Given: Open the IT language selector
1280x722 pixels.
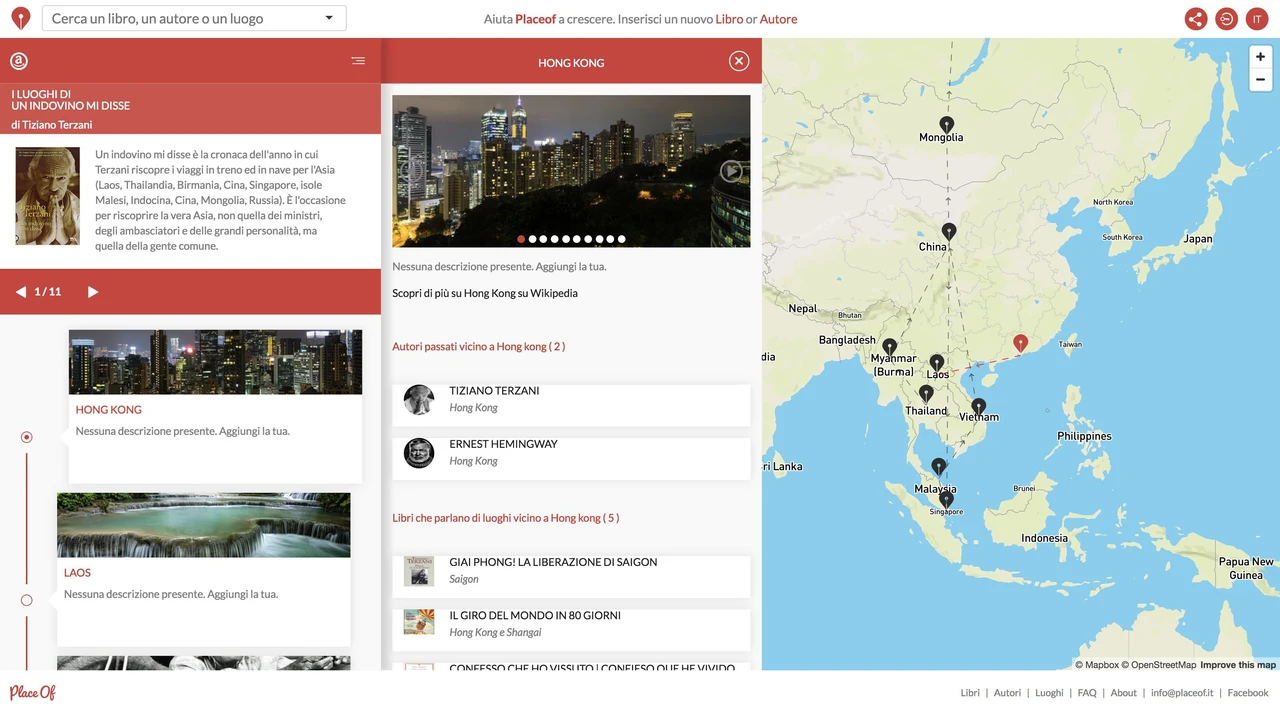Looking at the screenshot, I should point(1256,19).
